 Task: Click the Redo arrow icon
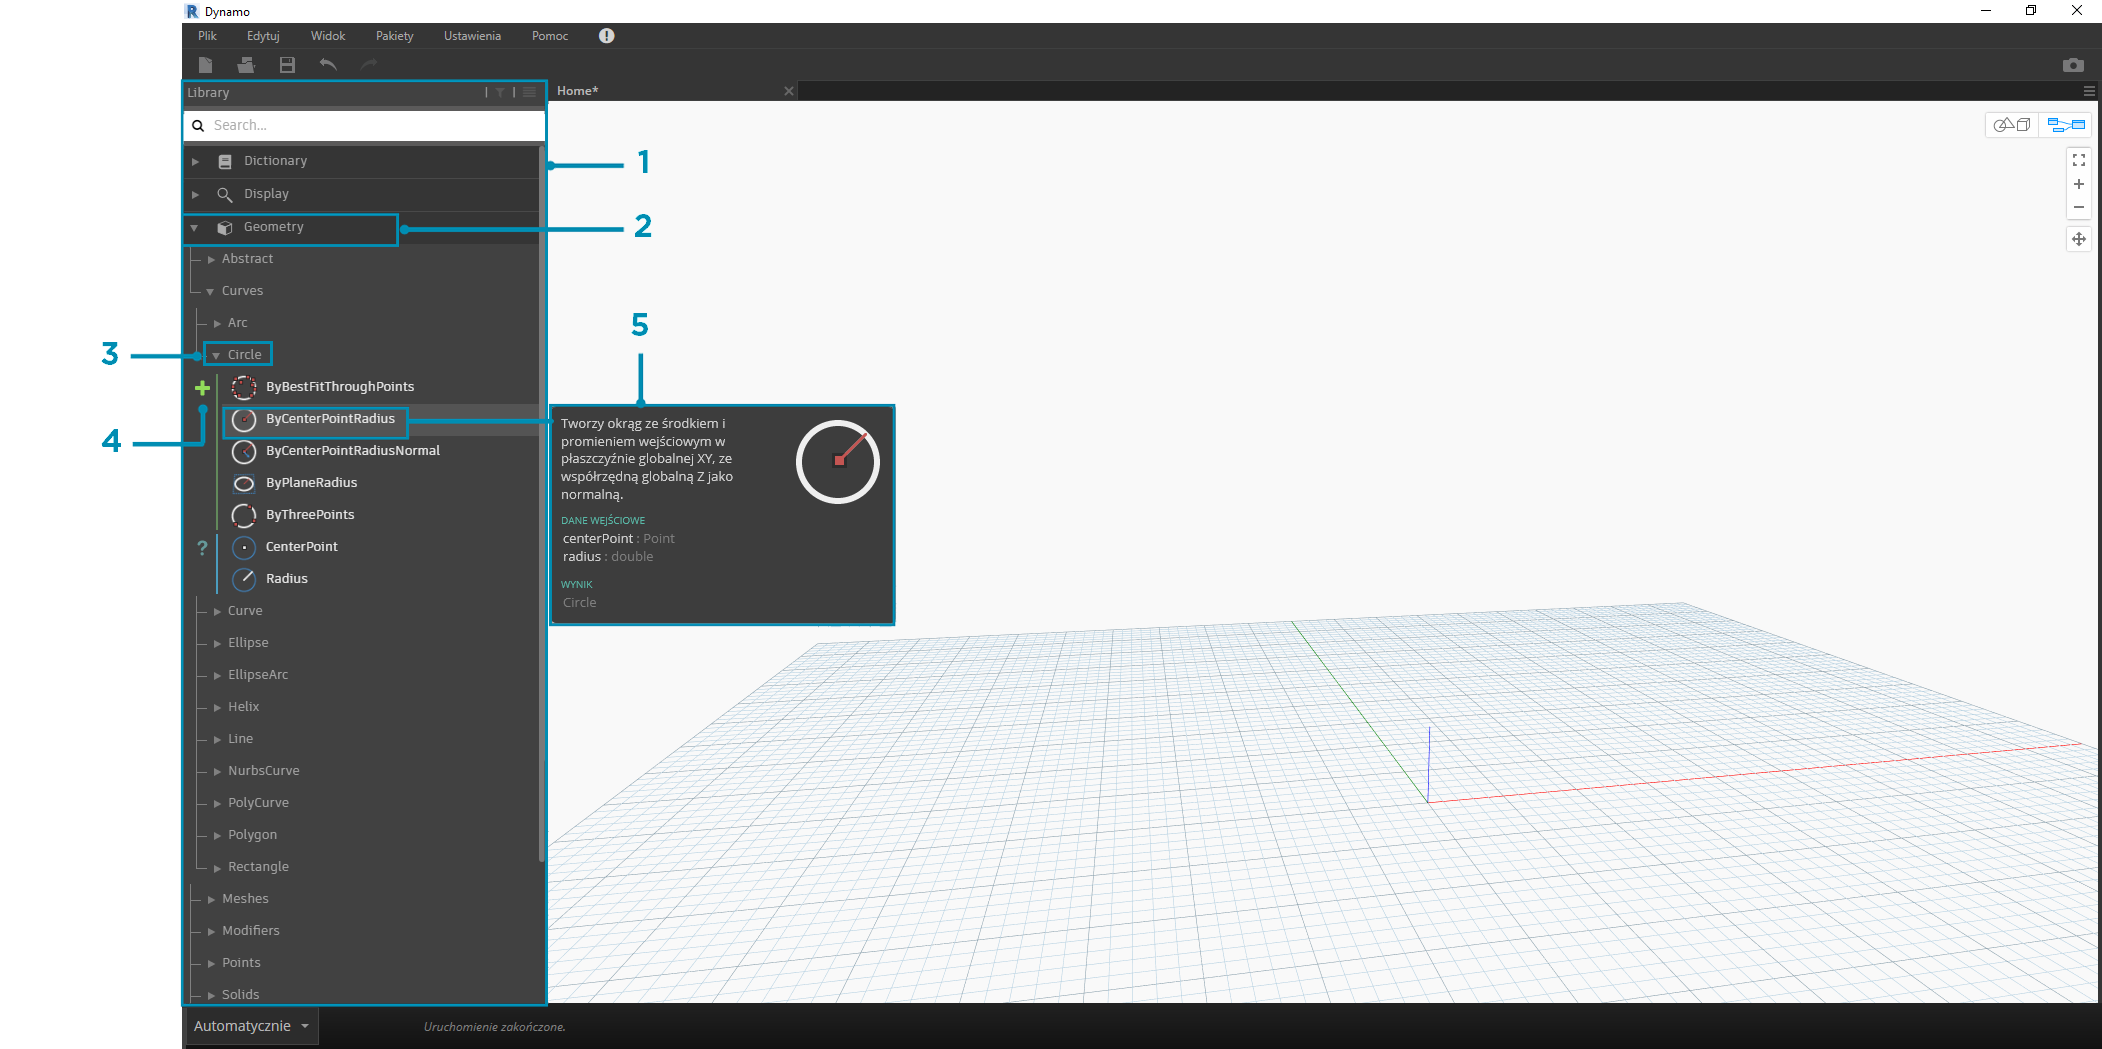click(369, 65)
